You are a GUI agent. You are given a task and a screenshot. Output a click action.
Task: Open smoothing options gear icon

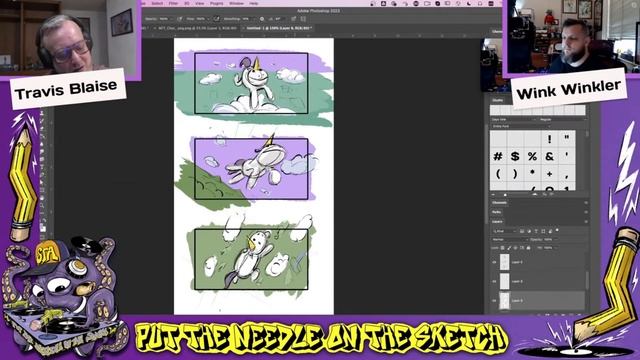pyautogui.click(x=262, y=19)
